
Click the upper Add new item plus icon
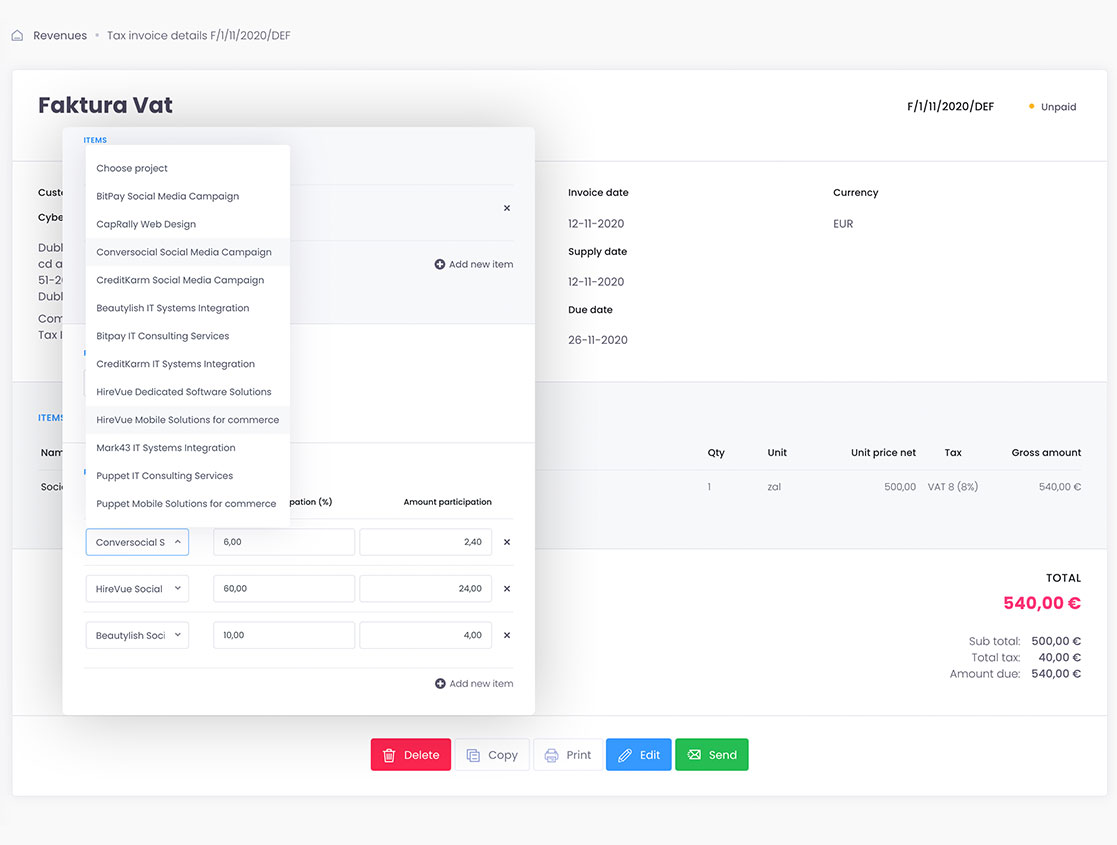coord(440,264)
